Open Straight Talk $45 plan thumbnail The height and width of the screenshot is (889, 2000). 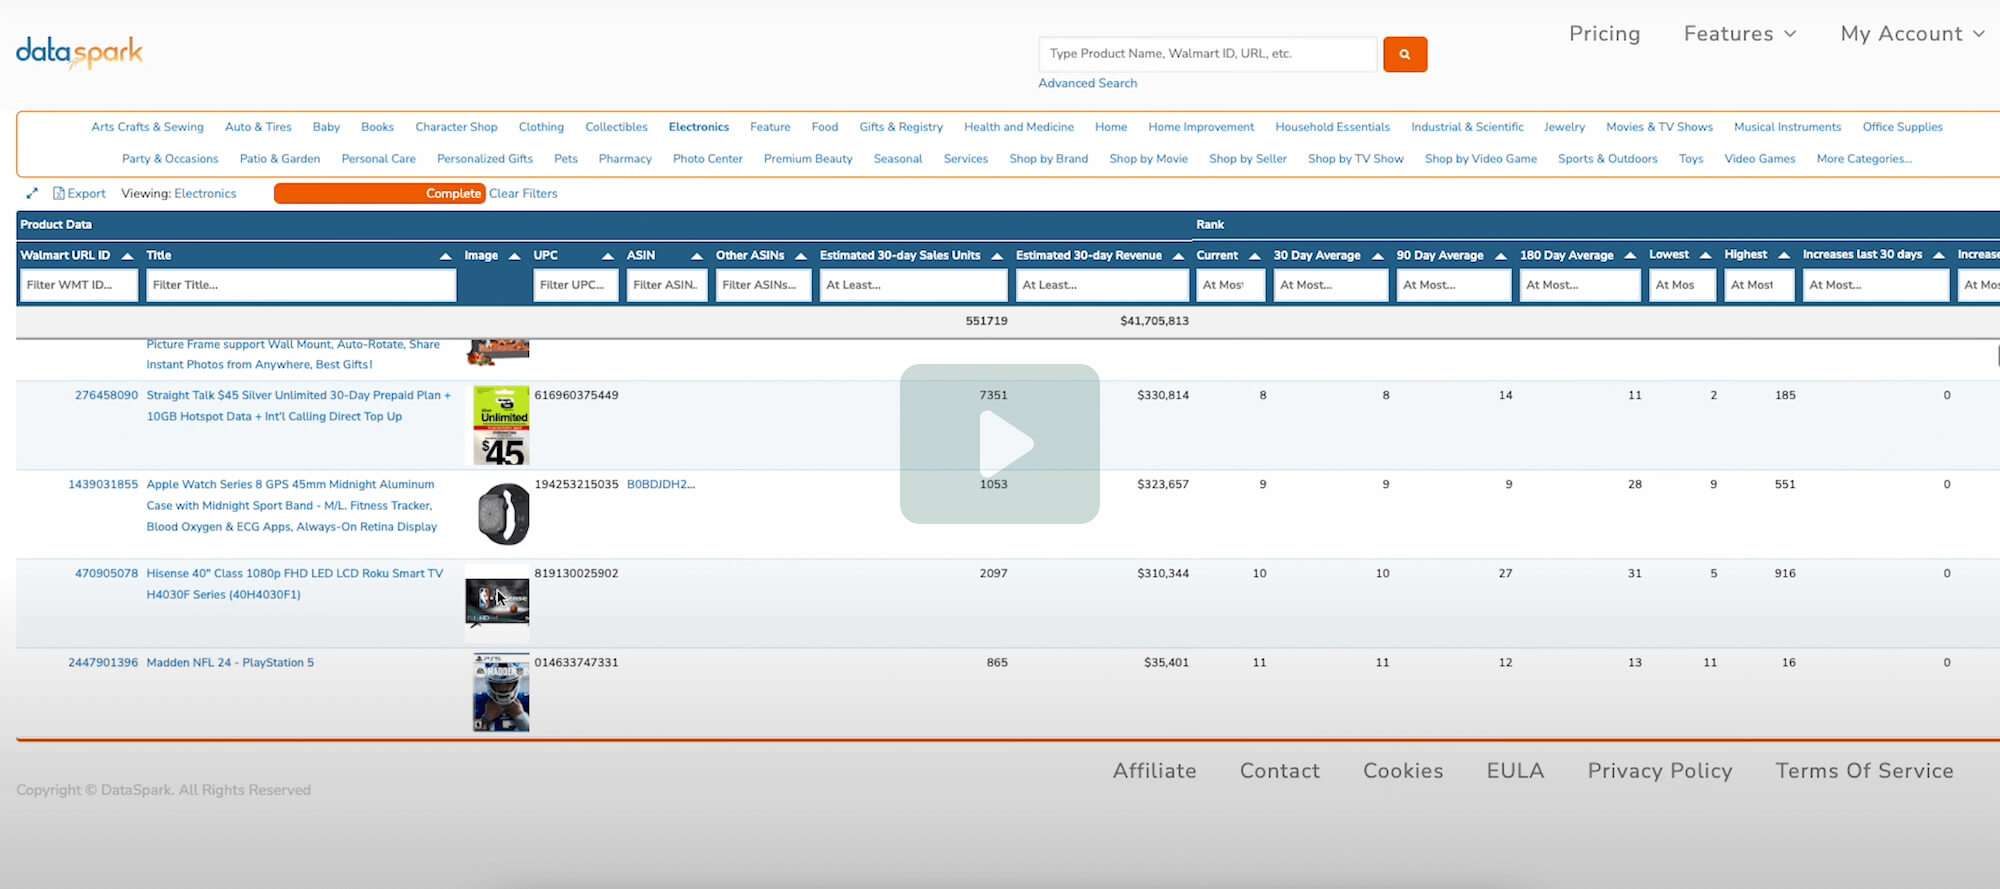click(x=501, y=426)
